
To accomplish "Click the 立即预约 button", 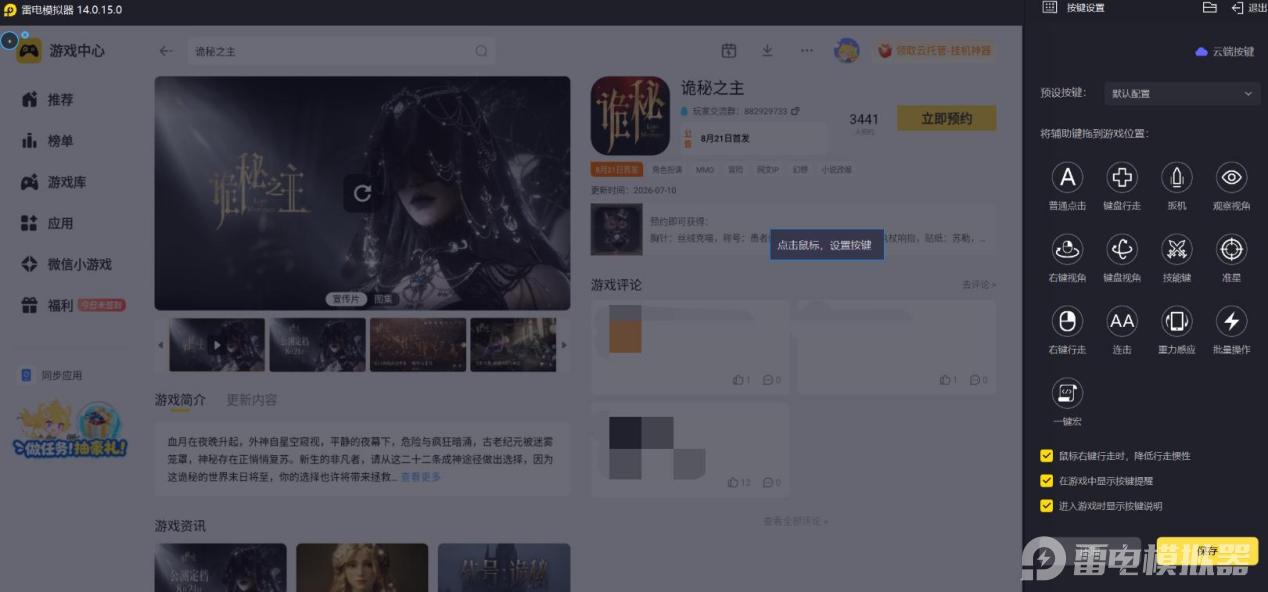I will pyautogui.click(x=946, y=118).
